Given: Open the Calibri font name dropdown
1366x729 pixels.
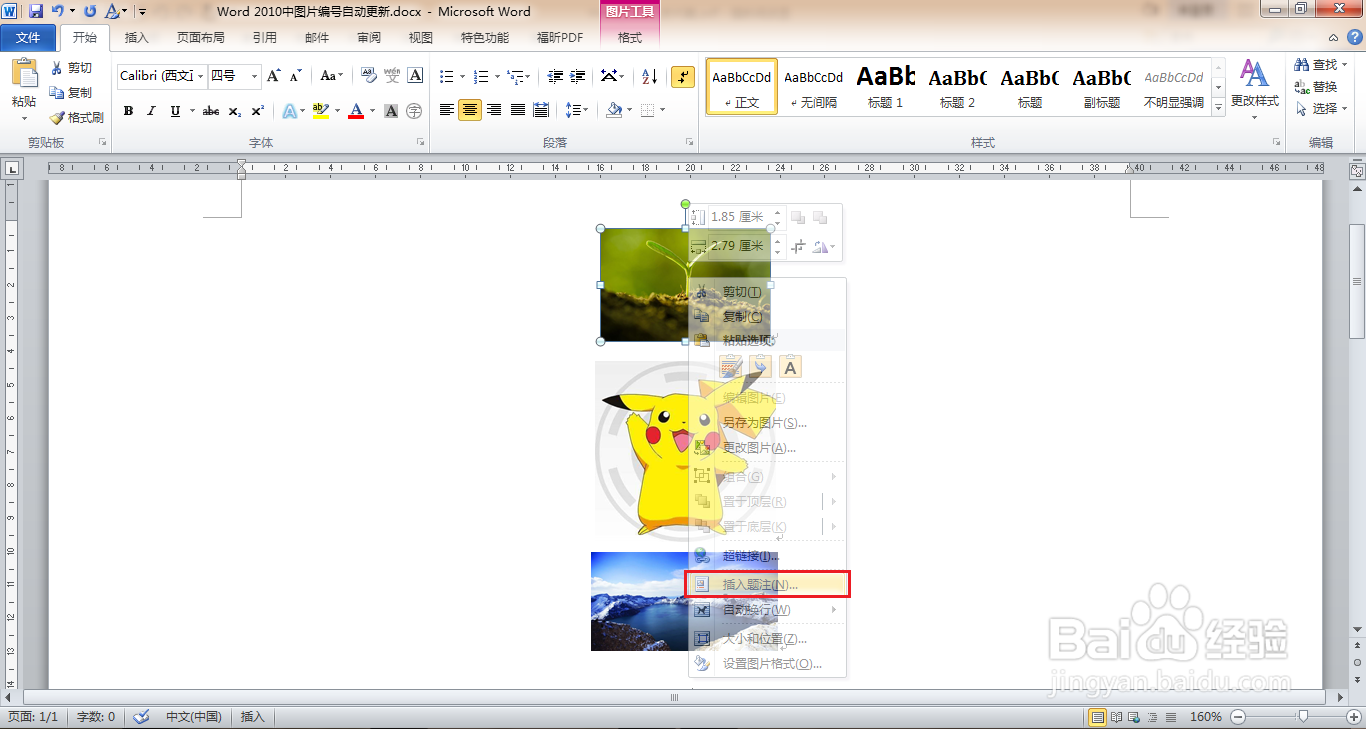Looking at the screenshot, I should click(201, 76).
